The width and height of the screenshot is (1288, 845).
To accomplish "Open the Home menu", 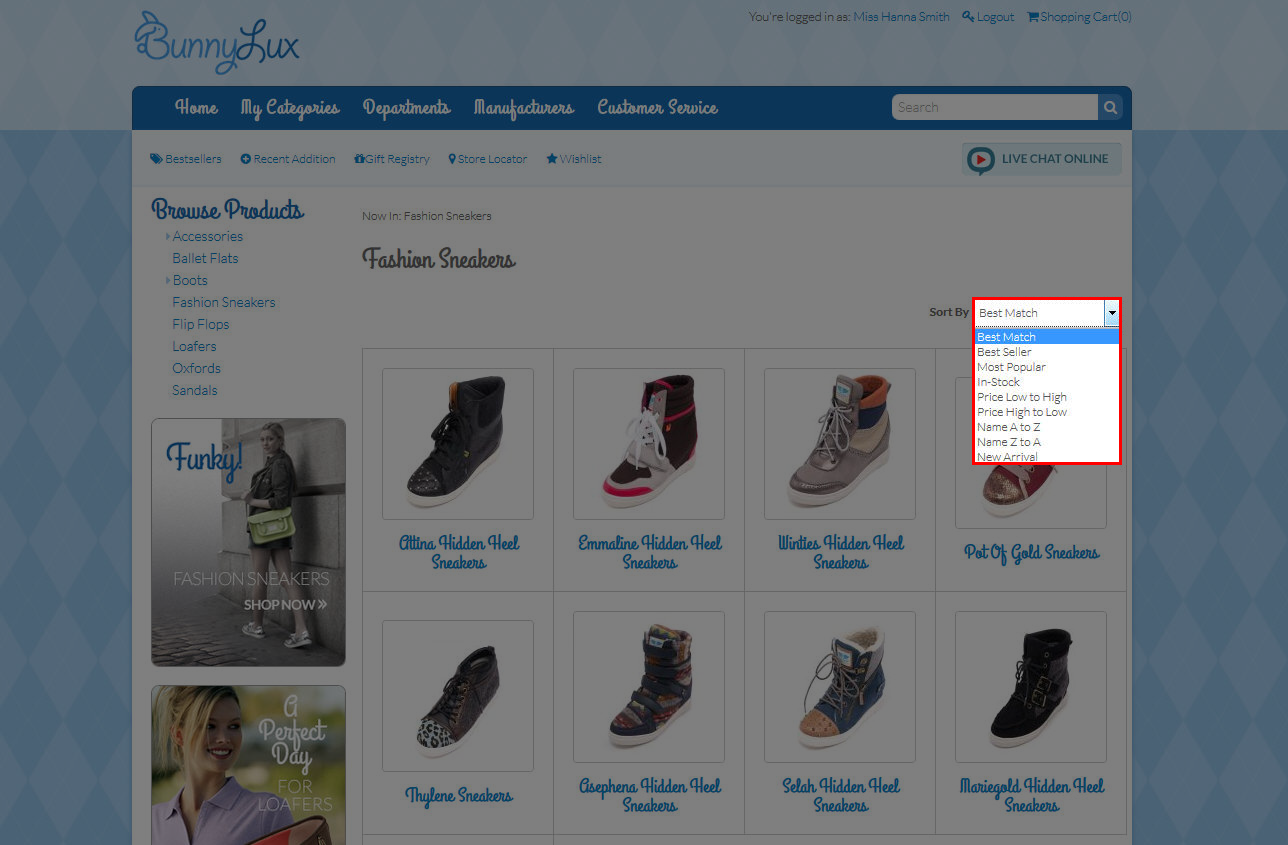I will coord(196,108).
